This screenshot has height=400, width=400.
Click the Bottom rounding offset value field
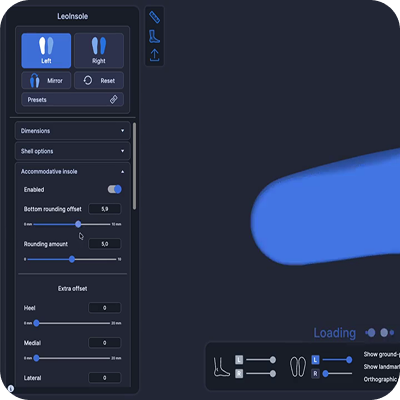click(105, 209)
